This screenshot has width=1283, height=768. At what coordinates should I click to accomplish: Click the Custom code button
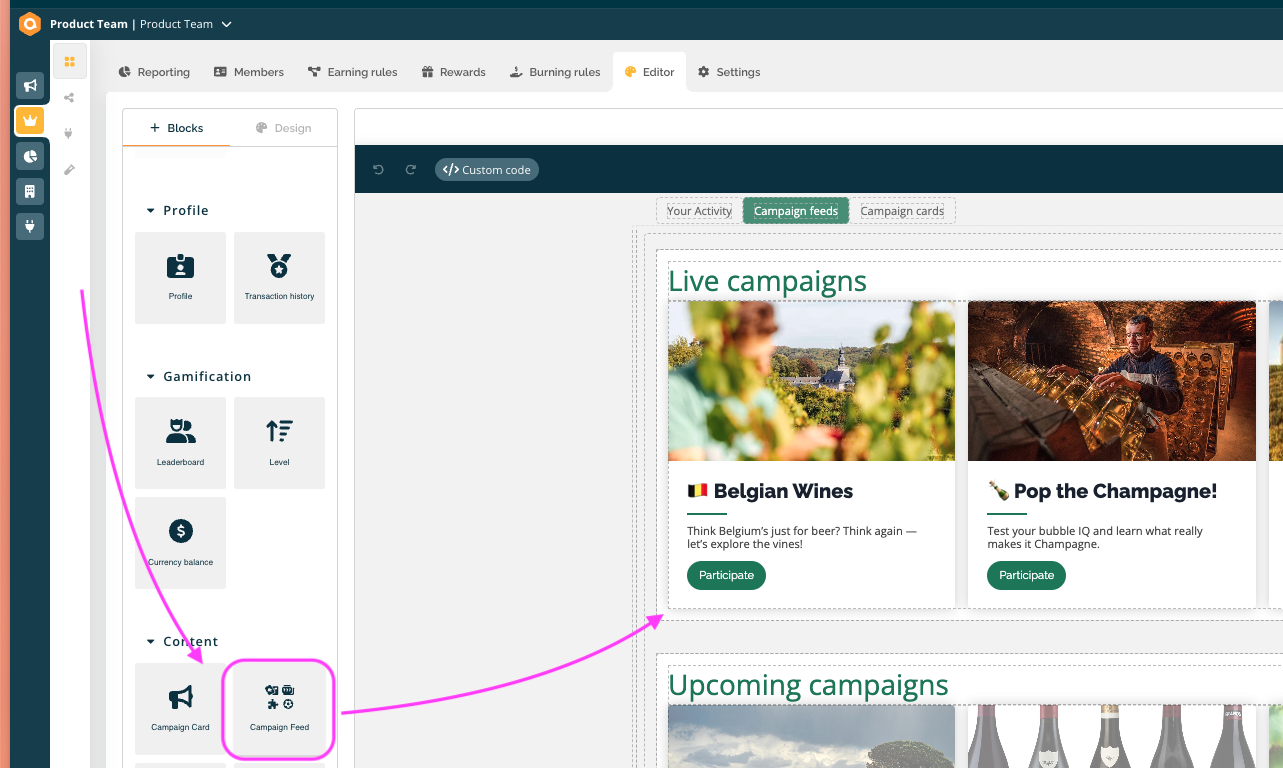click(487, 170)
